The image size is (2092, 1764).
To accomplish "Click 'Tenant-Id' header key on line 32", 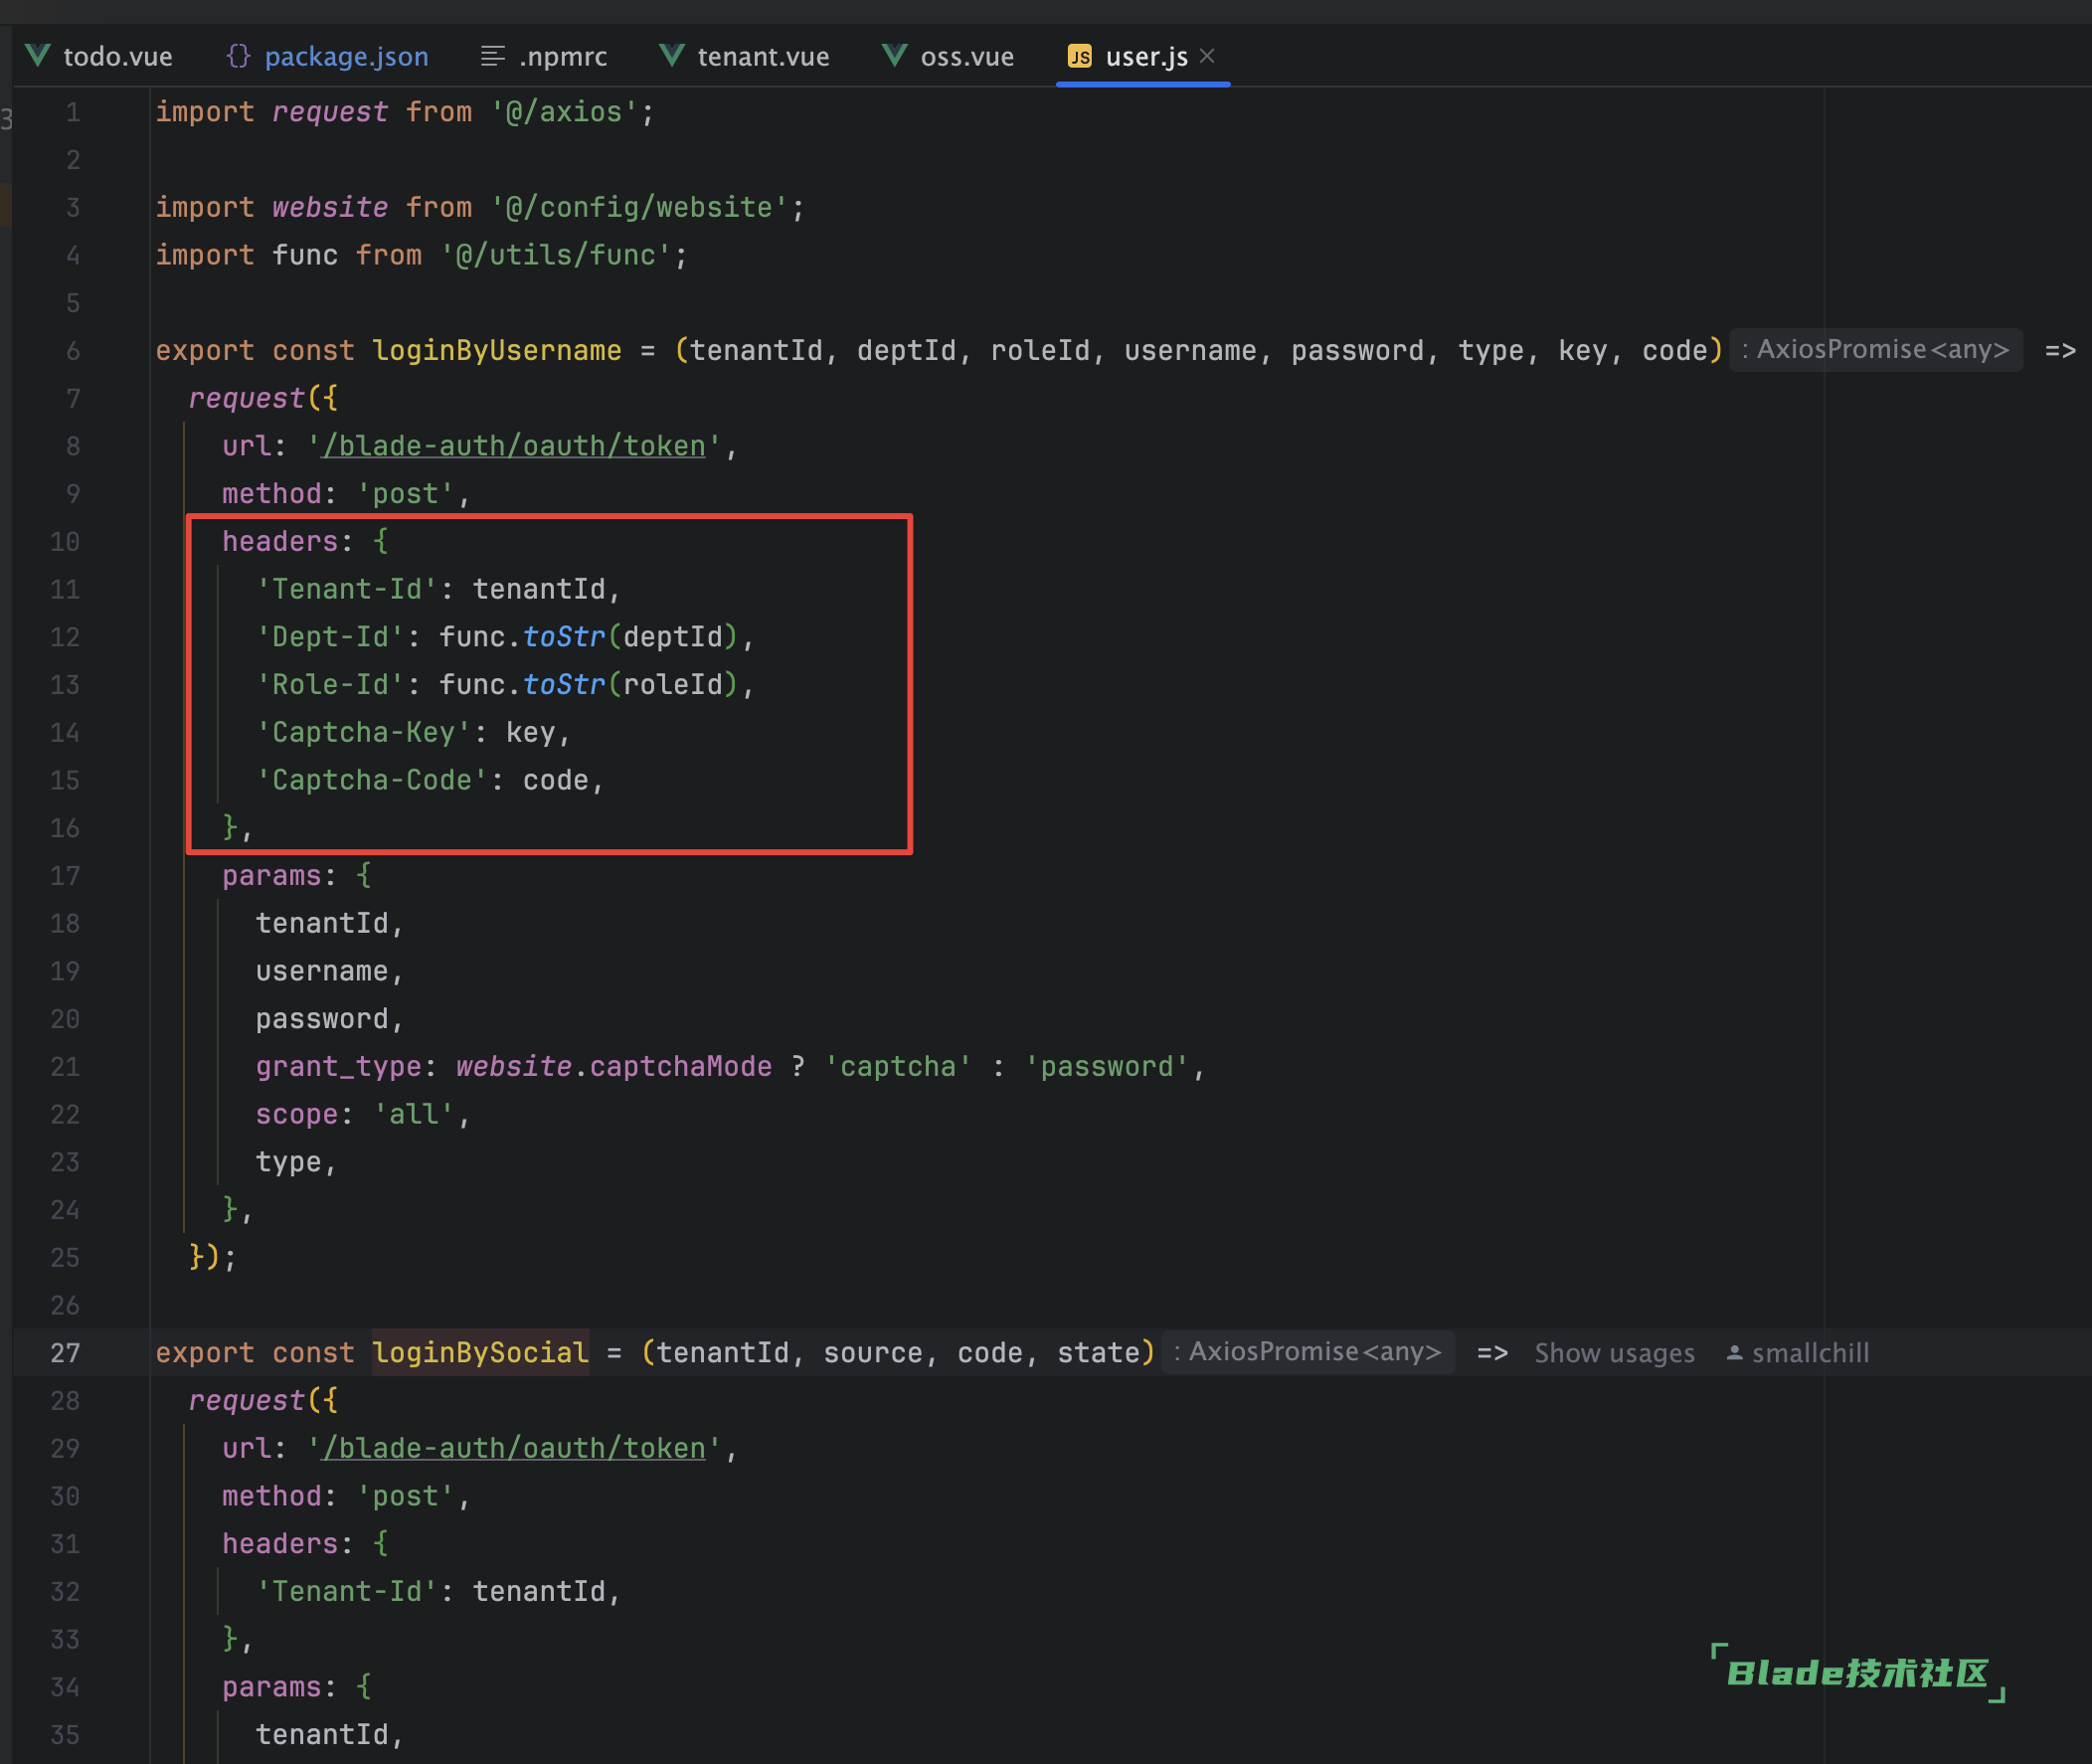I will pyautogui.click(x=347, y=1592).
